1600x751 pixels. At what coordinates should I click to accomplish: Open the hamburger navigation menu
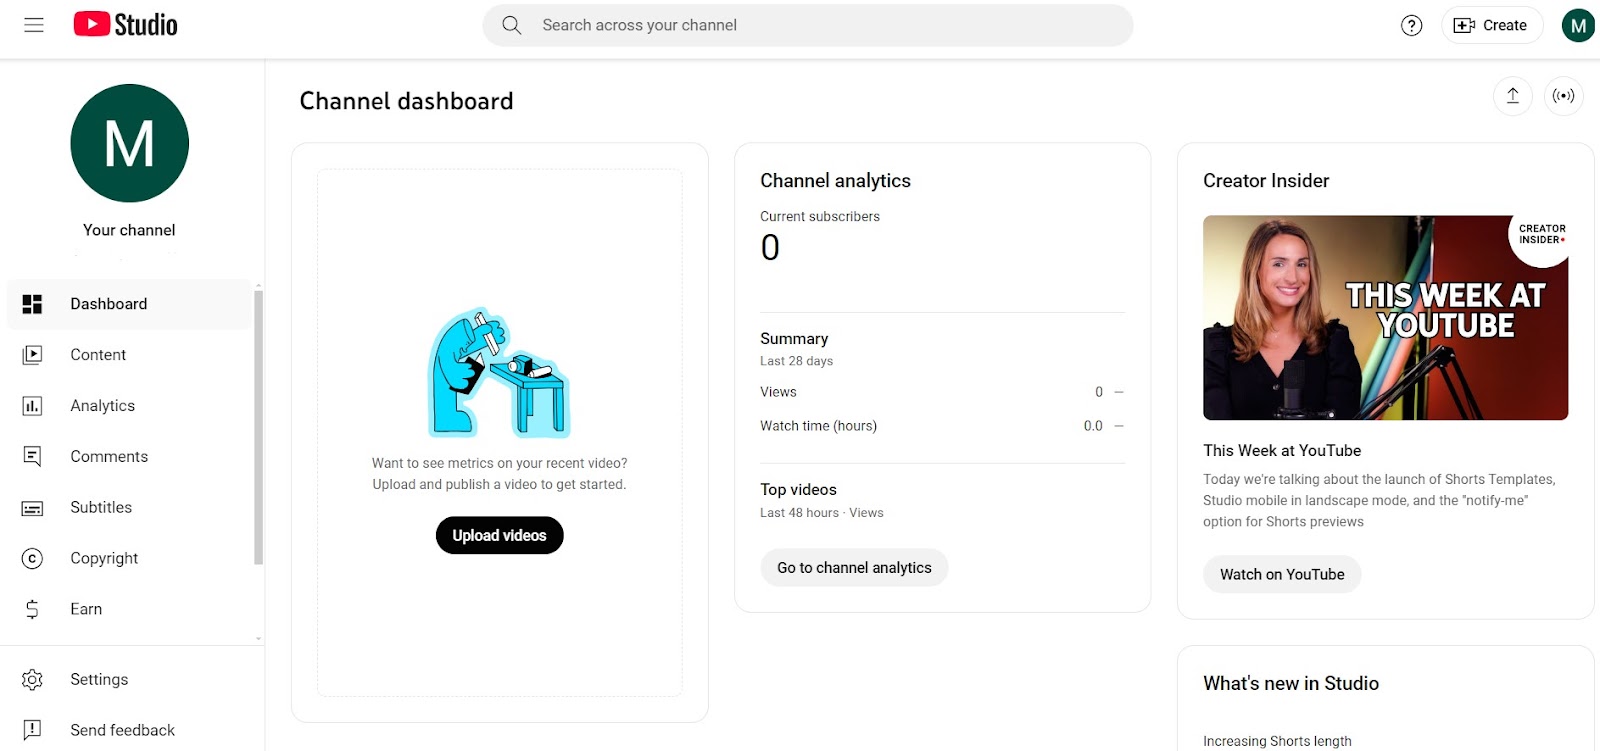coord(34,25)
